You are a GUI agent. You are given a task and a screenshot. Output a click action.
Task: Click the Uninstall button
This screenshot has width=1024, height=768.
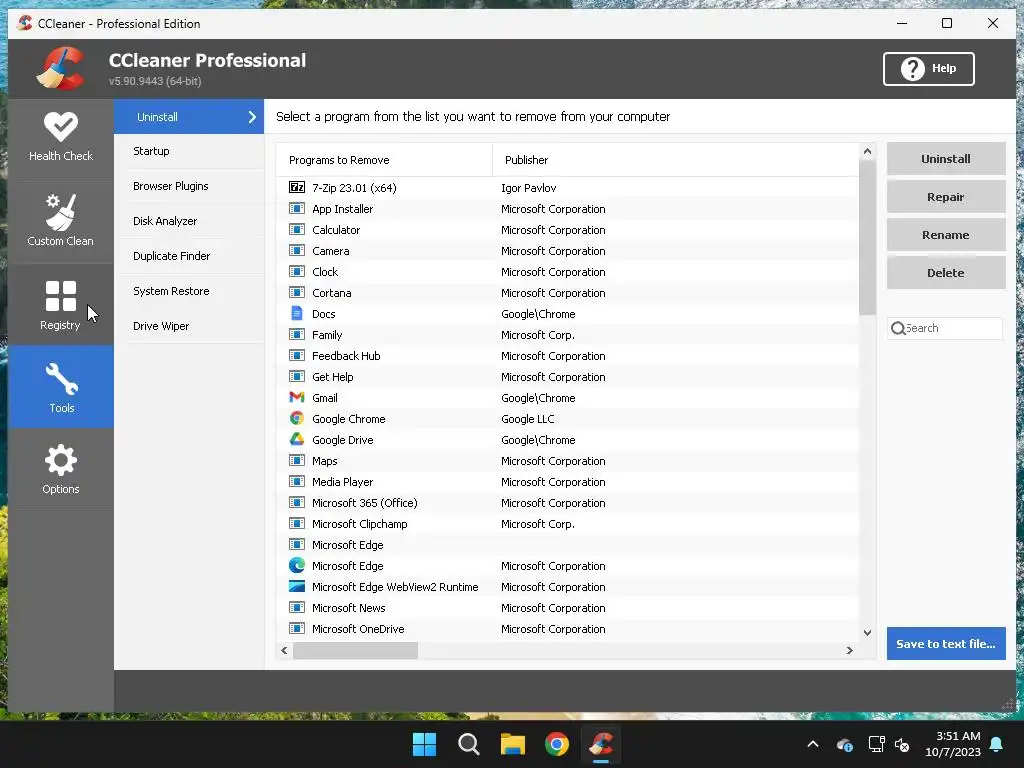(x=946, y=159)
